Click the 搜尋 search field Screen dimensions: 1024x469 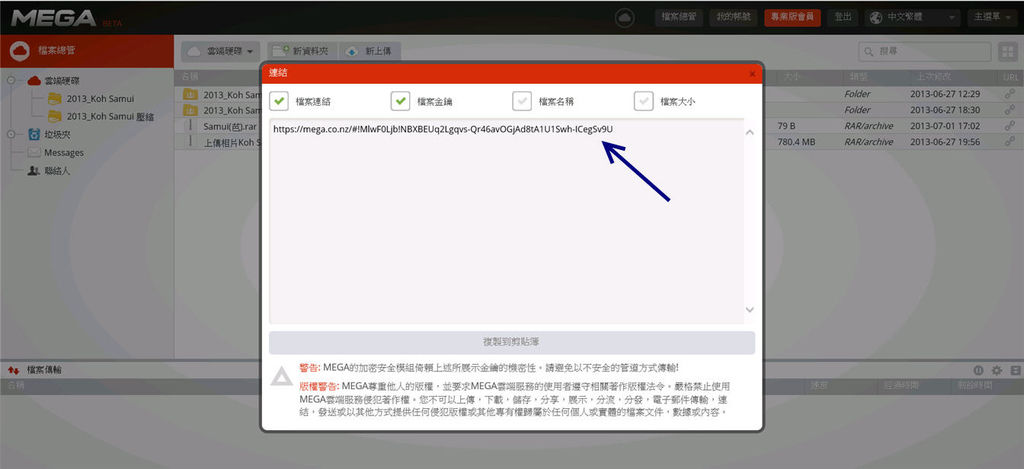pos(925,51)
